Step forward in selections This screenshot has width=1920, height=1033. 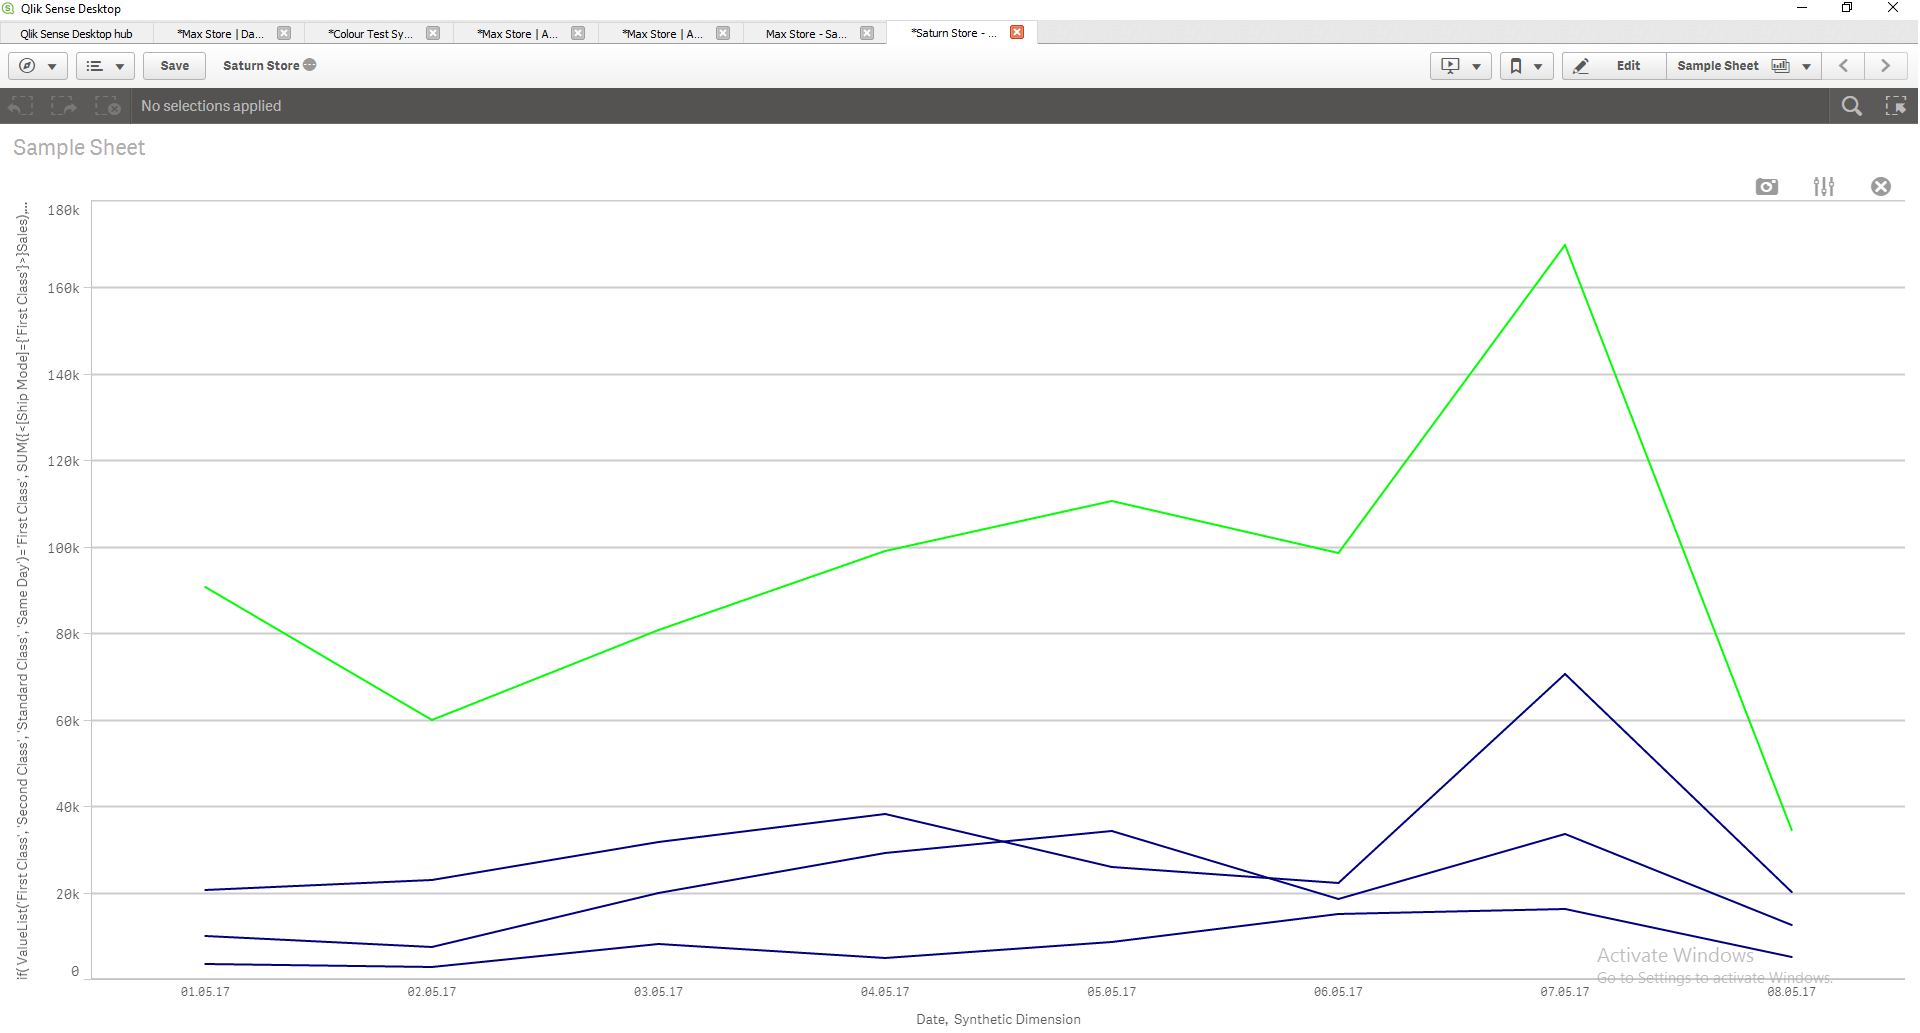point(64,106)
